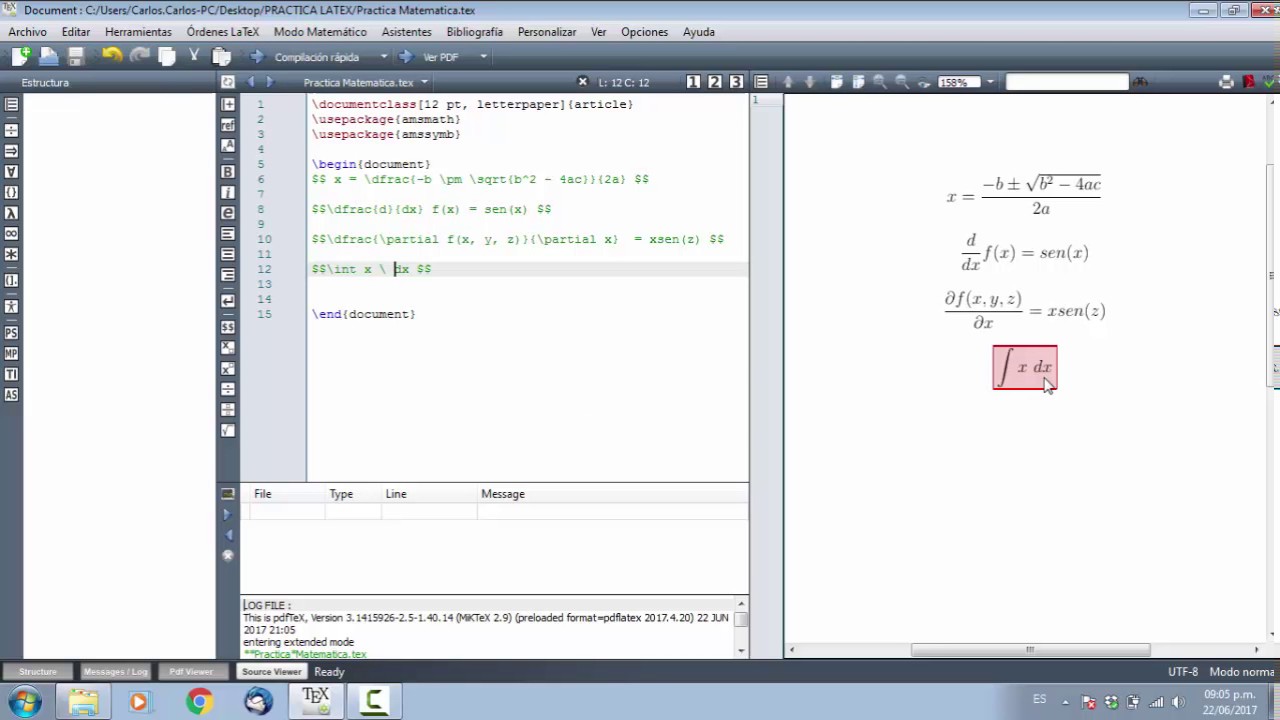Open the MP MetaPost commands panel
Image resolution: width=1280 pixels, height=720 pixels.
click(11, 354)
